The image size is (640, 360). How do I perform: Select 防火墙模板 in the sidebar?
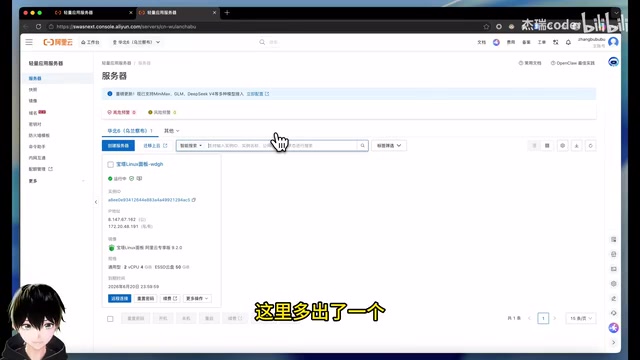tap(39, 135)
